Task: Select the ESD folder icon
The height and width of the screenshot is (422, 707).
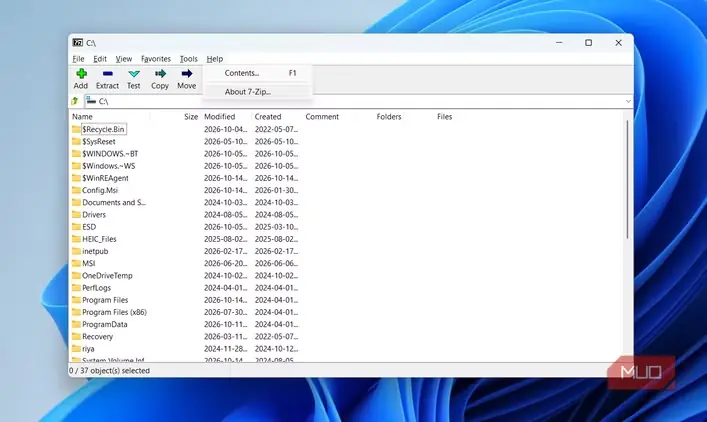Action: (76, 227)
